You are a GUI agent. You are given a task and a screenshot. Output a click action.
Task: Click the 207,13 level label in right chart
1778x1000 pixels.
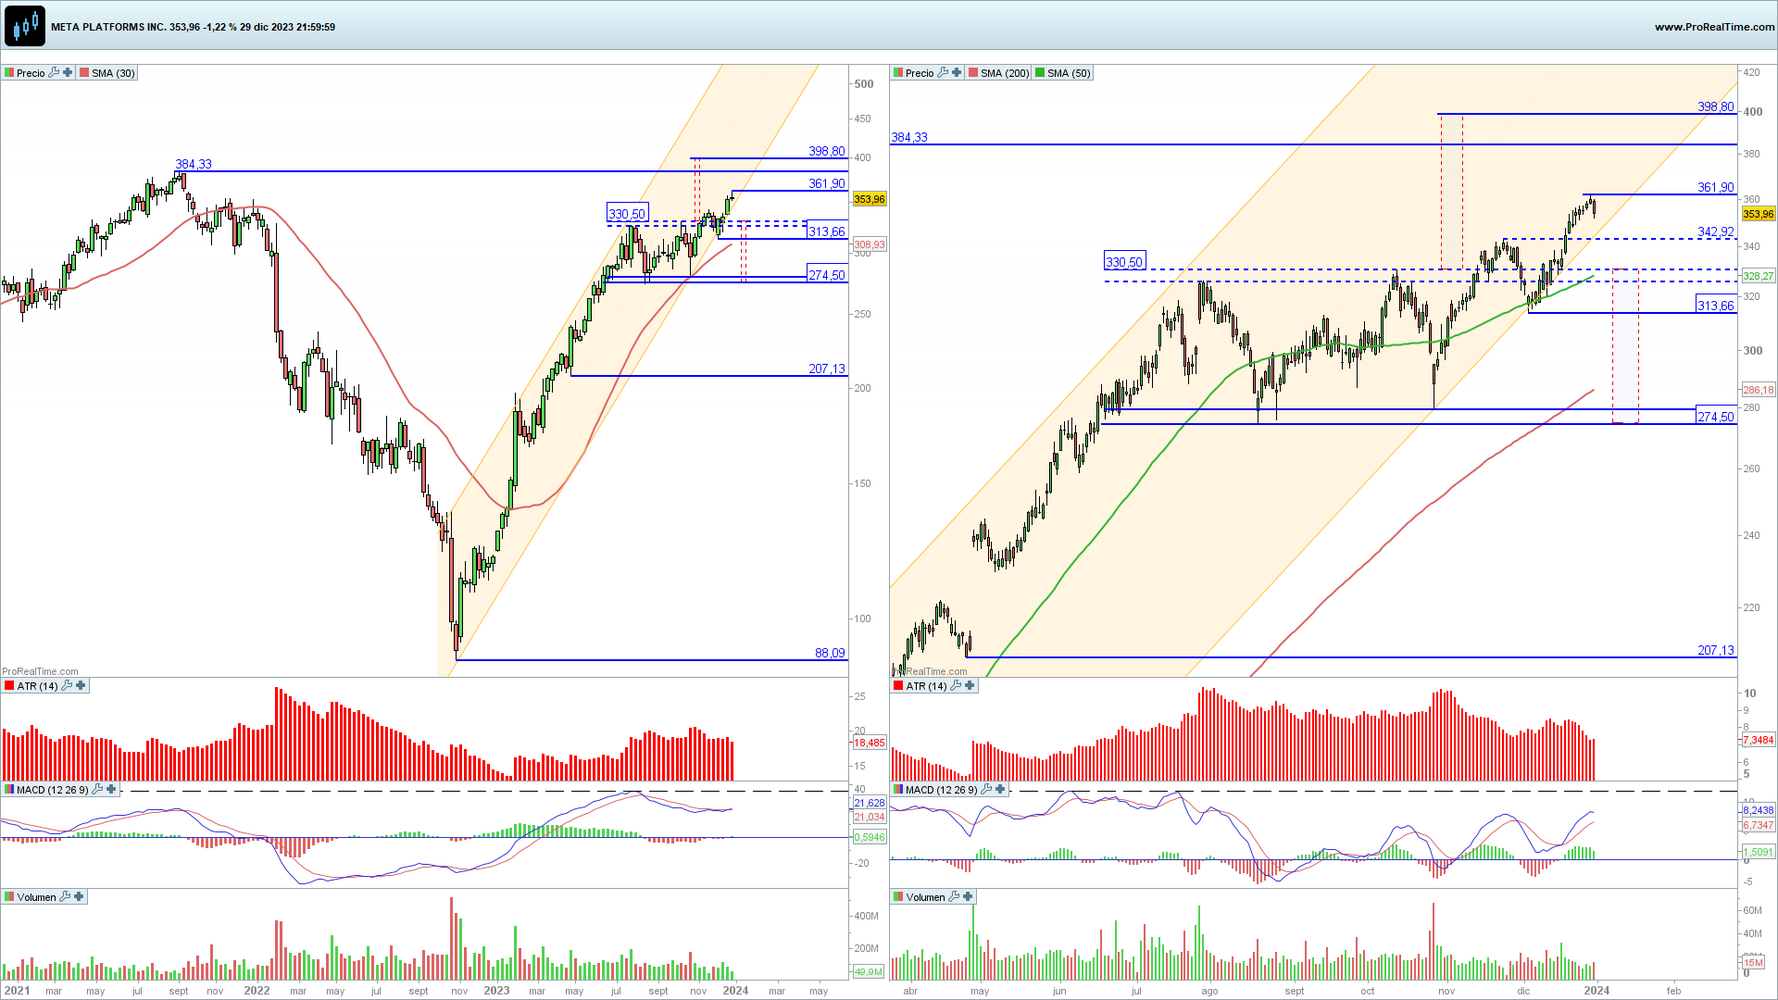point(1716,650)
